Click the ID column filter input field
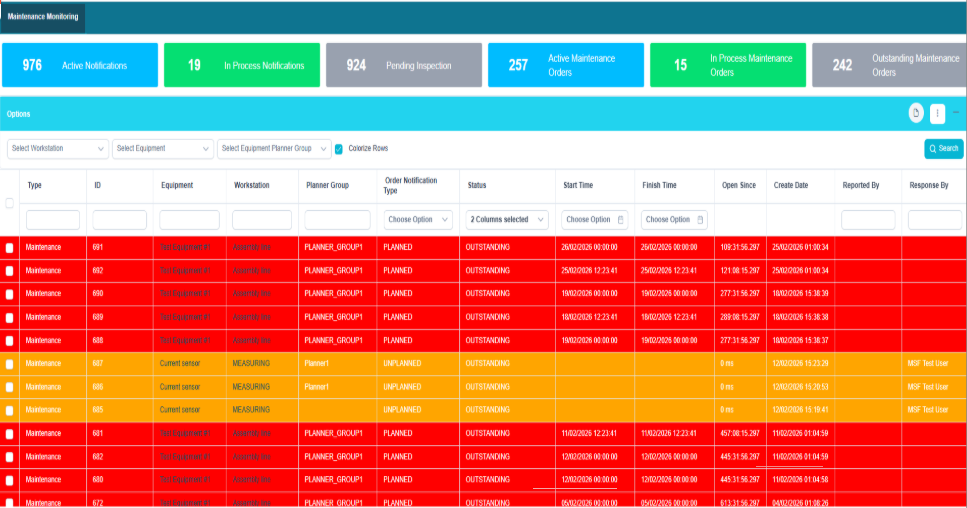The image size is (967, 508). (x=119, y=220)
